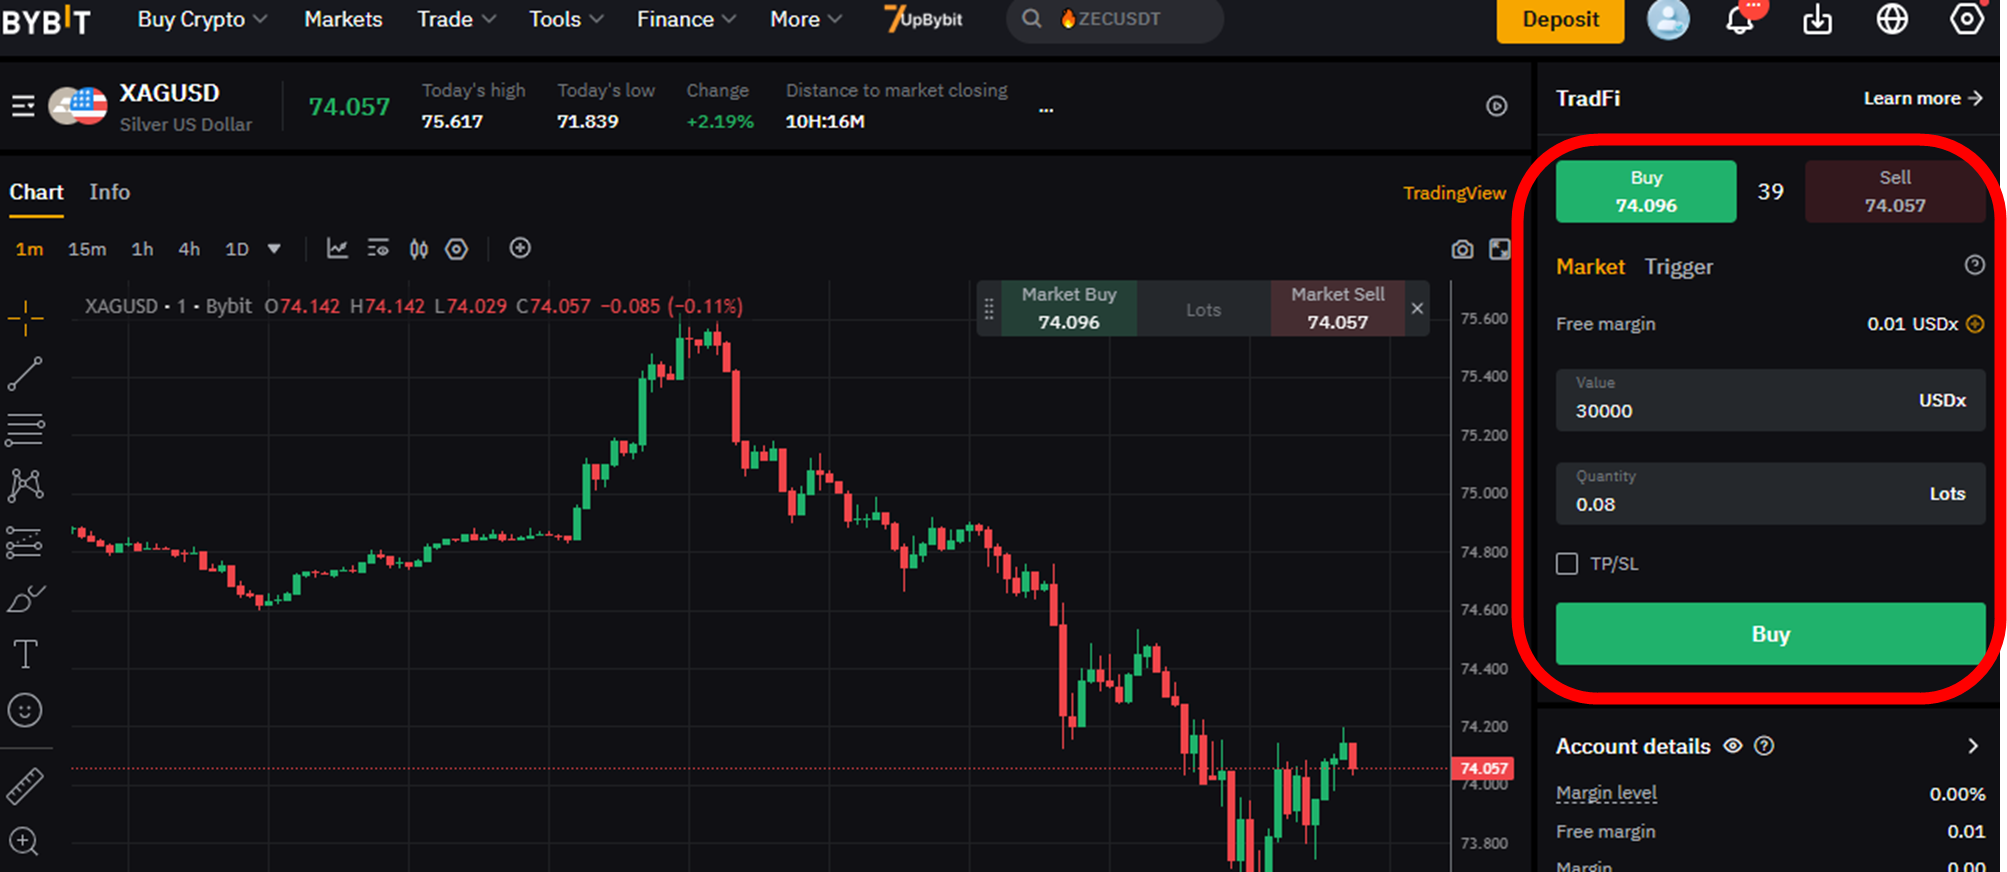Select the trend line drawing tool
2007x872 pixels.
[x=25, y=374]
